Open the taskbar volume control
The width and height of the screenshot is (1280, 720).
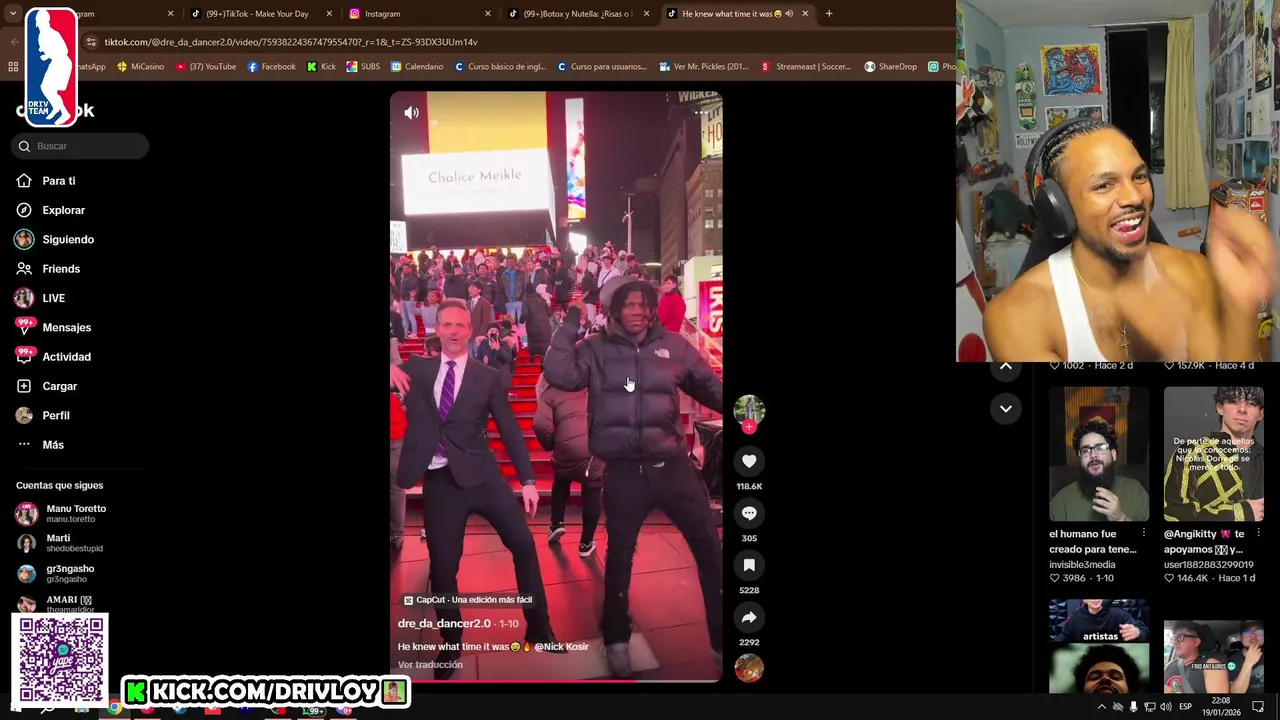tap(1165, 707)
